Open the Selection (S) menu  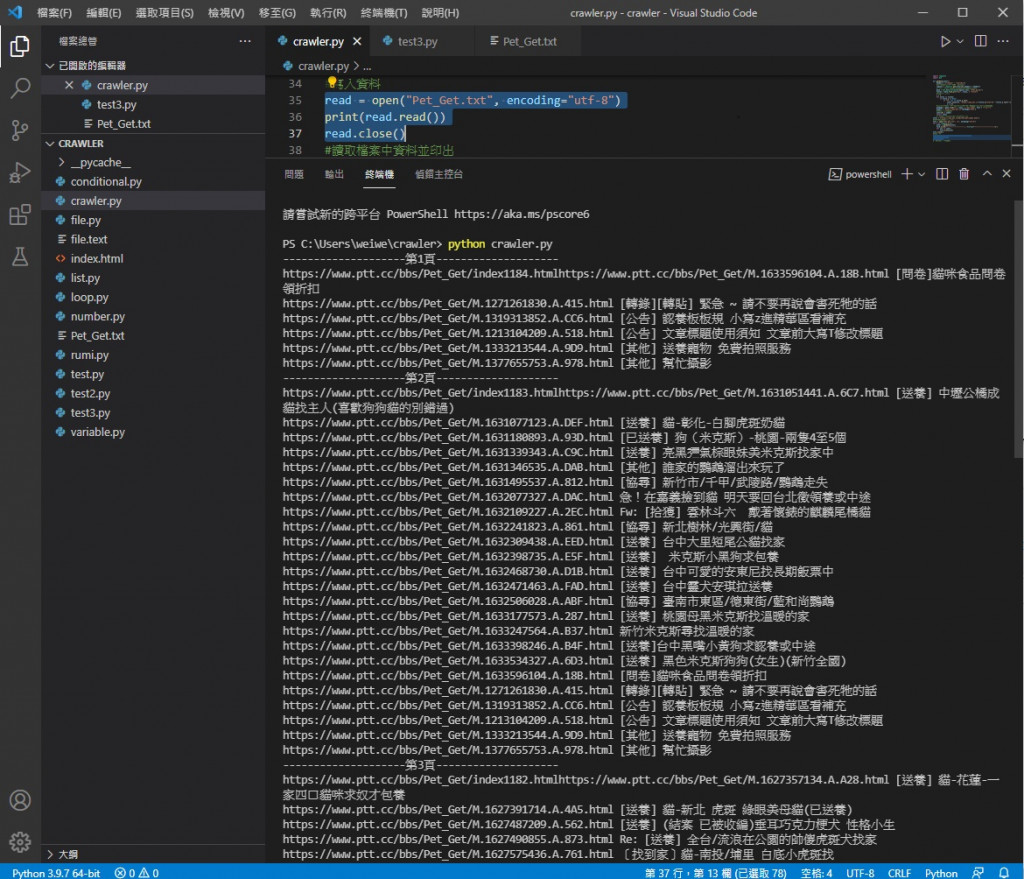tap(165, 12)
